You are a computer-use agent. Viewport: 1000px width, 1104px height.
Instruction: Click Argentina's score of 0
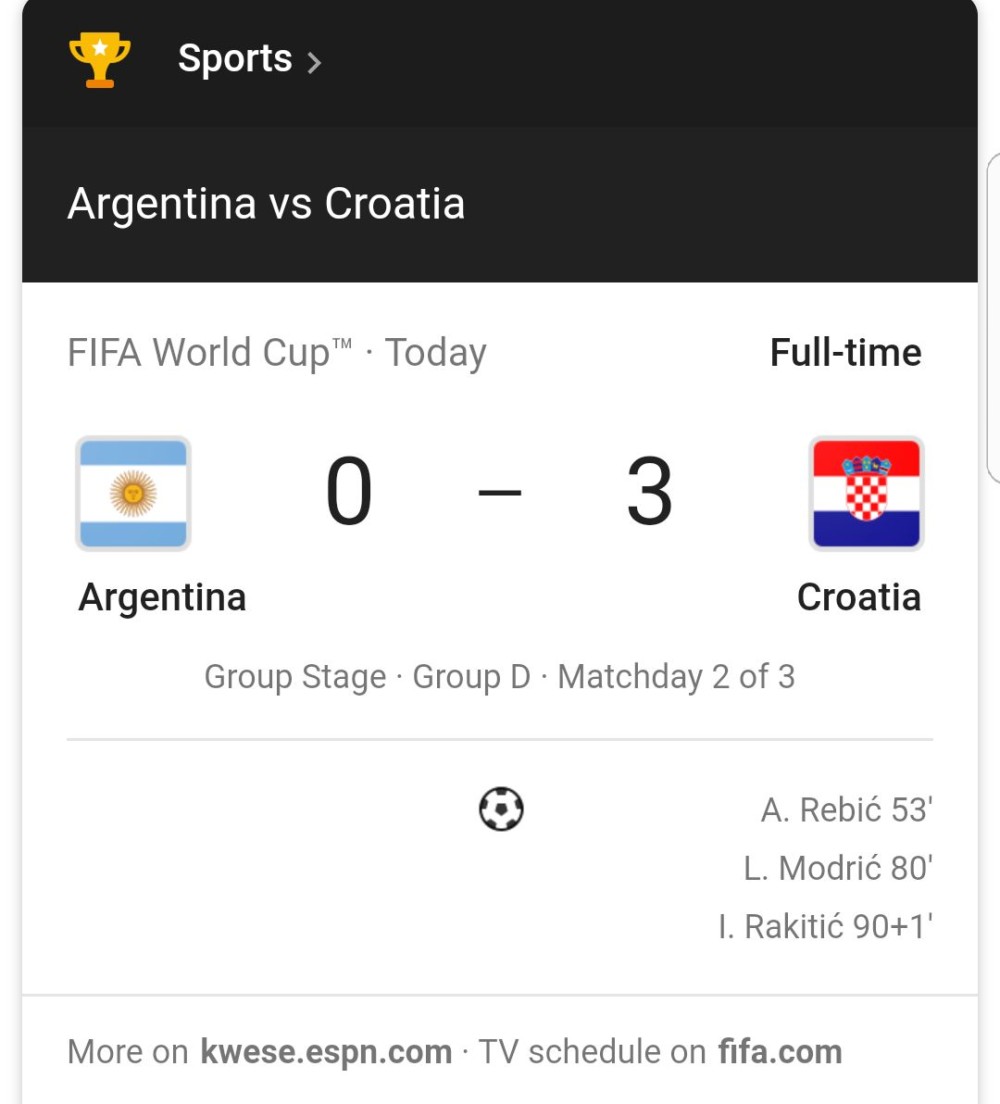349,491
